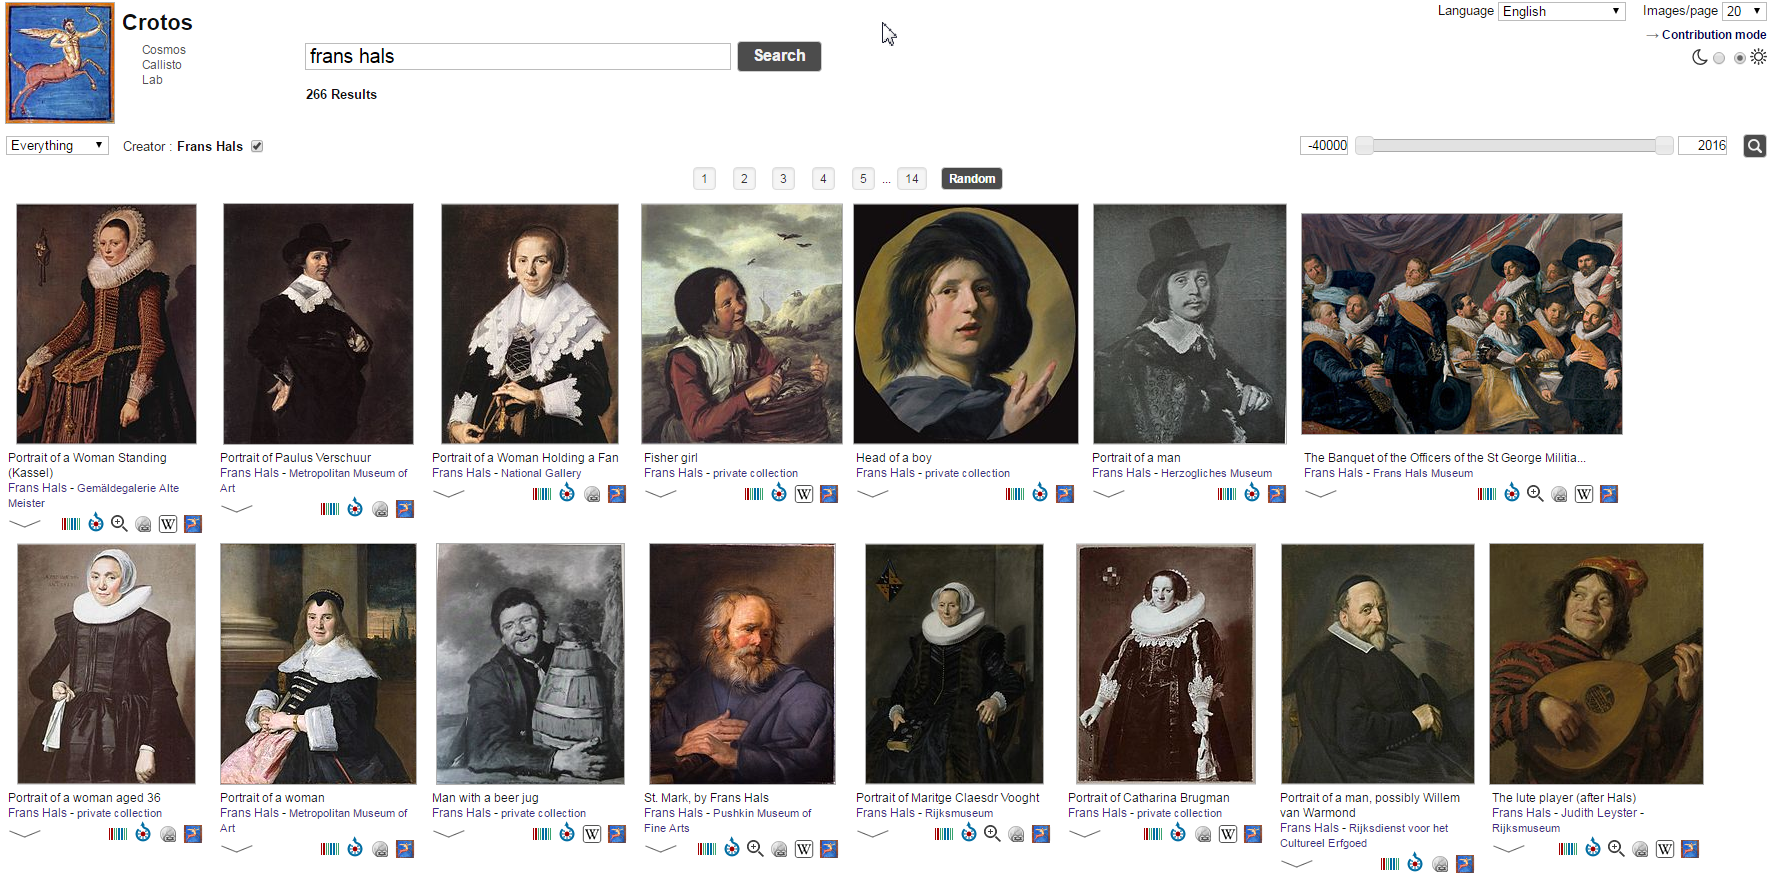Expand details chevron under The Banquet of the Officers
Image resolution: width=1772 pixels, height=879 pixels.
pos(1320,493)
